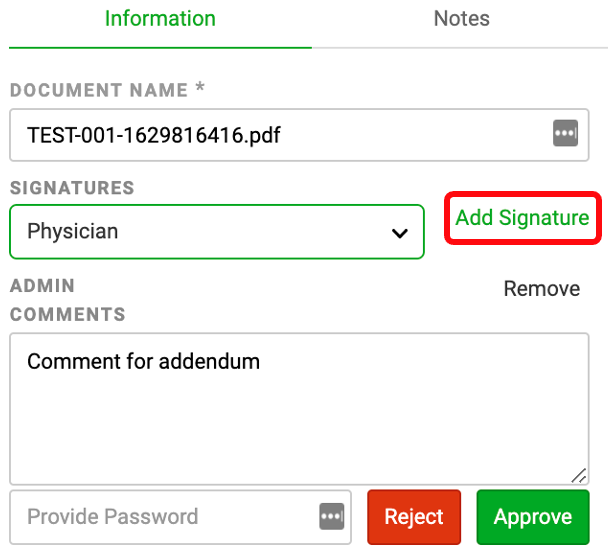Click the autofill icon in Document Name field
This screenshot has width=608, height=554.
(565, 133)
